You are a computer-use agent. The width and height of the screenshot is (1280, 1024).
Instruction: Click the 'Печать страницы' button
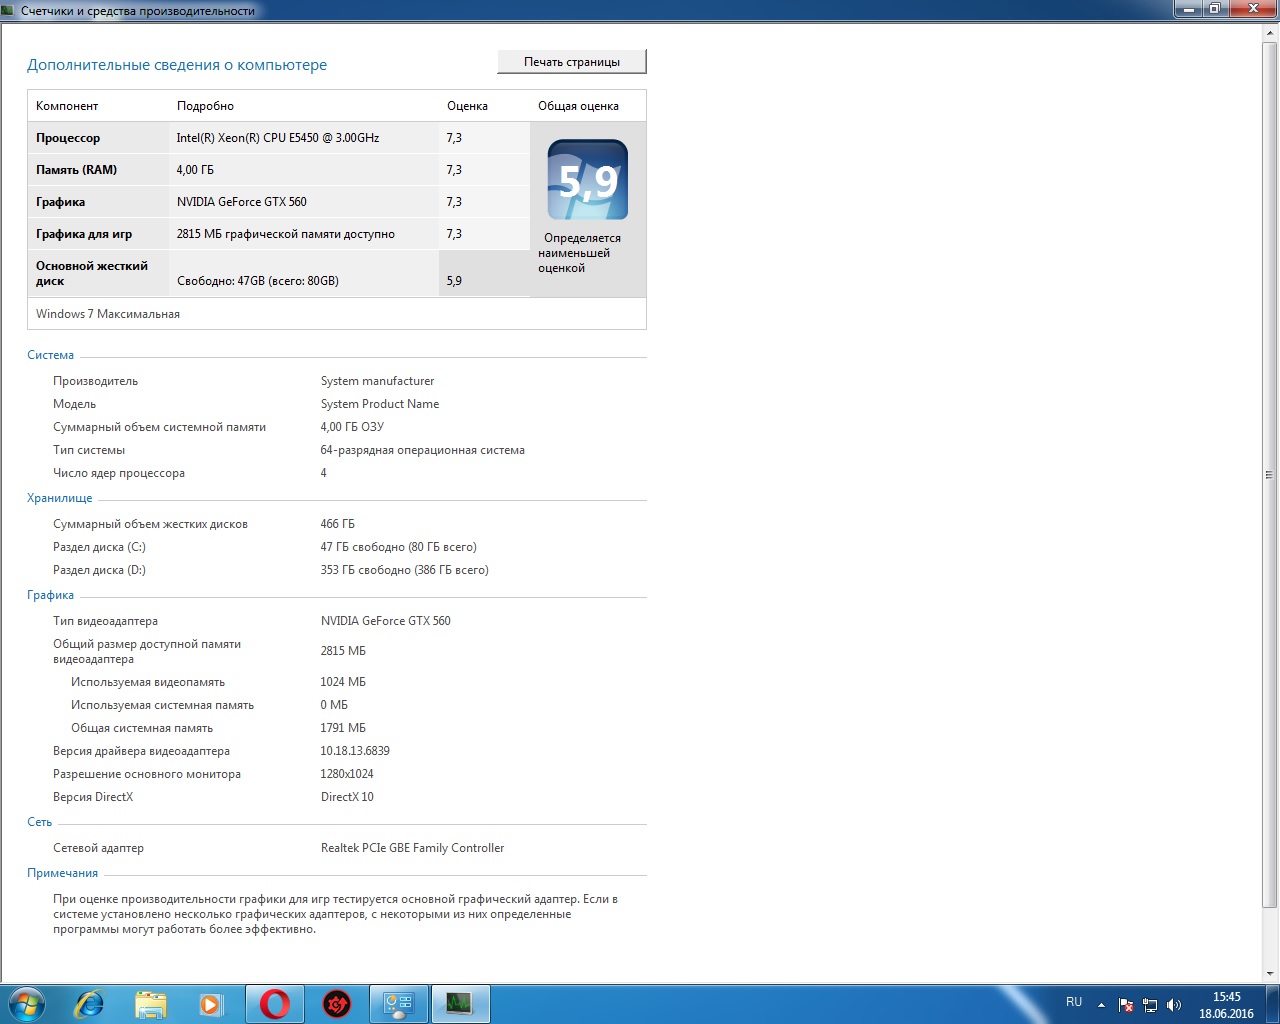[x=572, y=62]
